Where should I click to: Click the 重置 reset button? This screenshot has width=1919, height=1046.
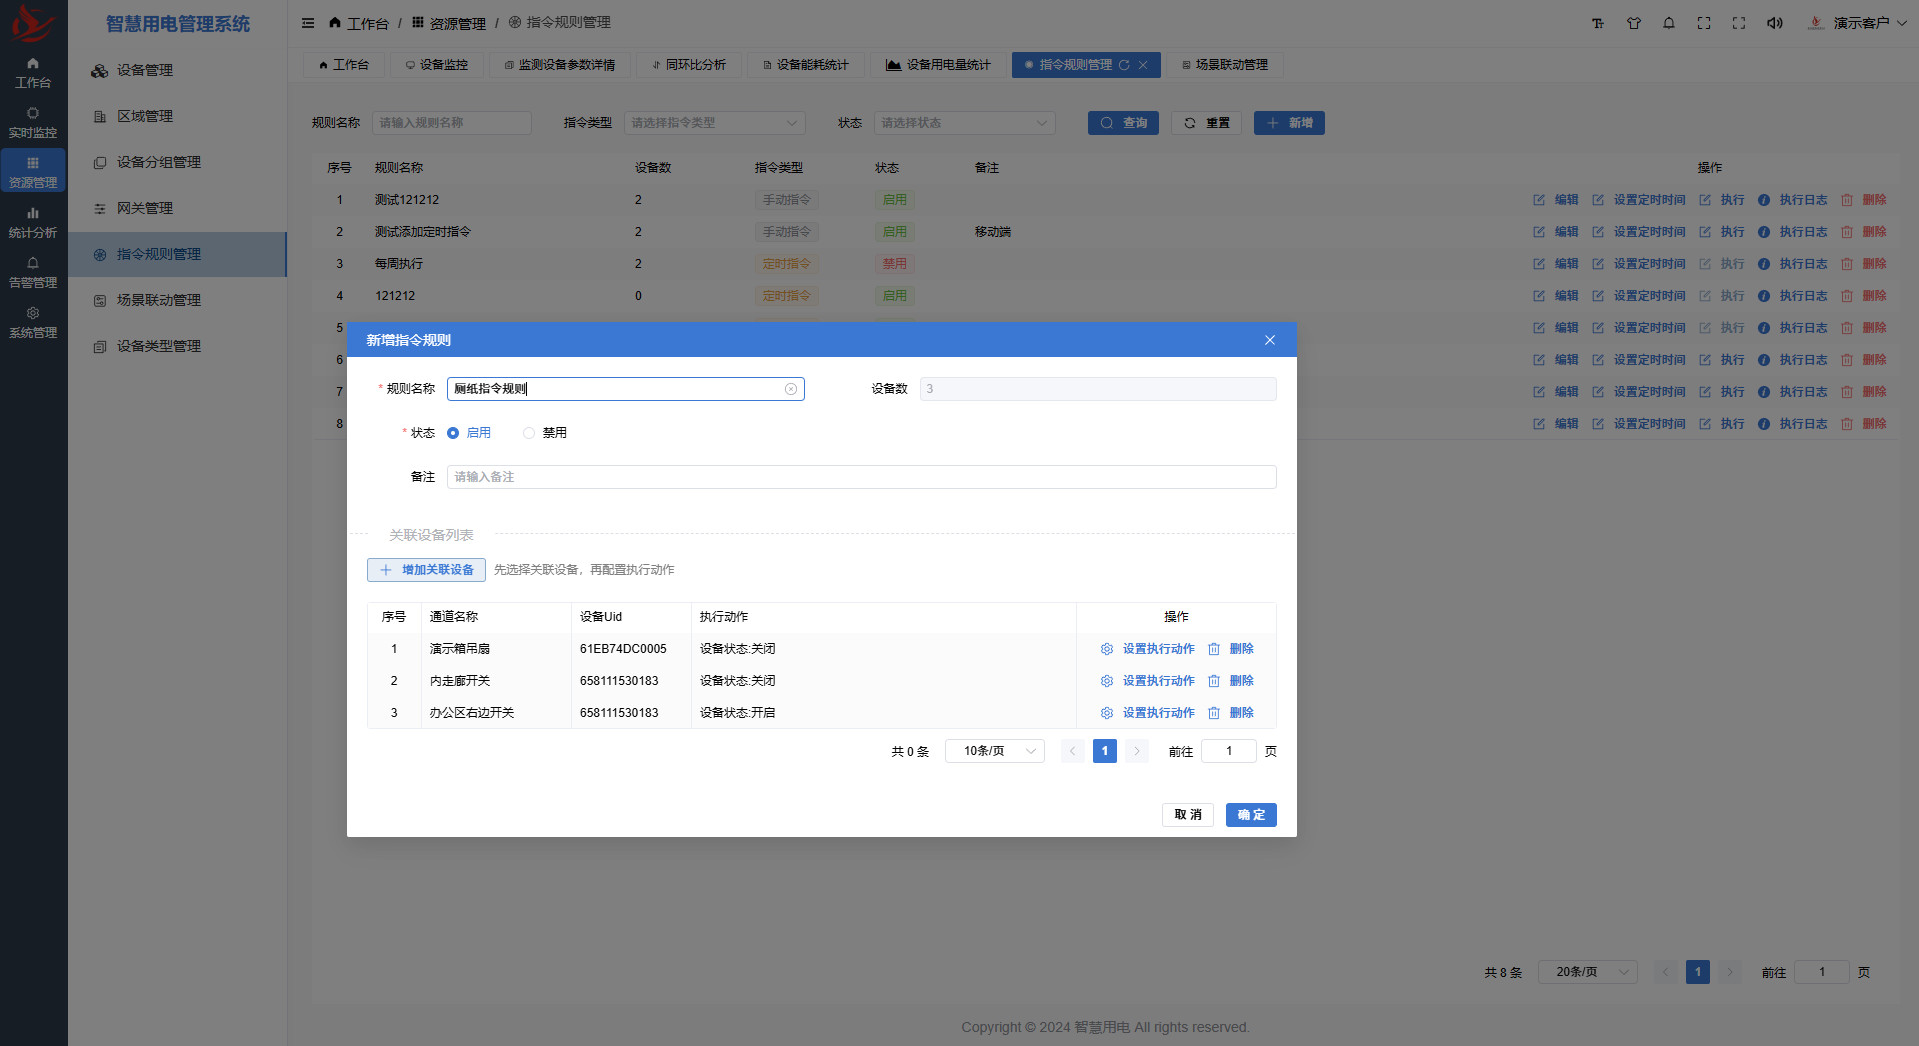(x=1206, y=123)
